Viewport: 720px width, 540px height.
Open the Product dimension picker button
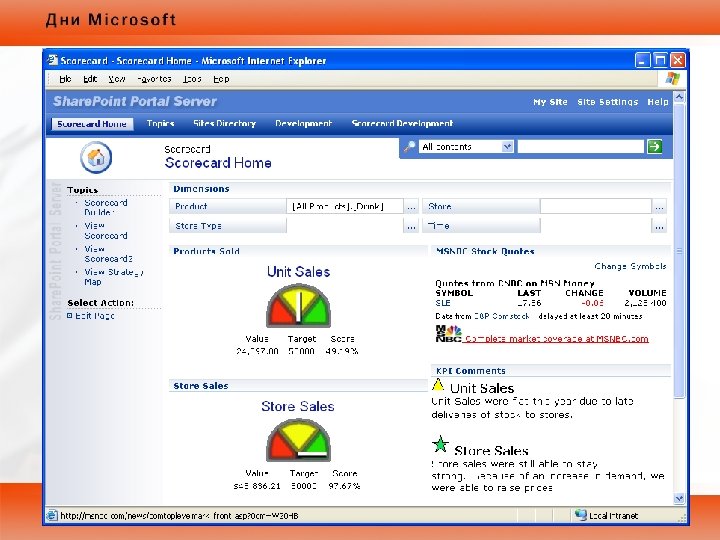[411, 207]
